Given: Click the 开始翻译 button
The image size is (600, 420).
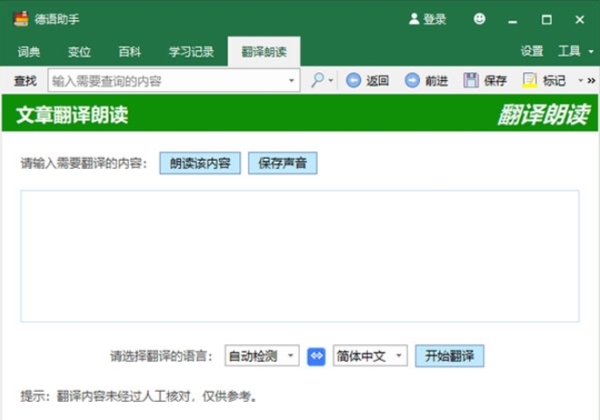Looking at the screenshot, I should pos(450,356).
